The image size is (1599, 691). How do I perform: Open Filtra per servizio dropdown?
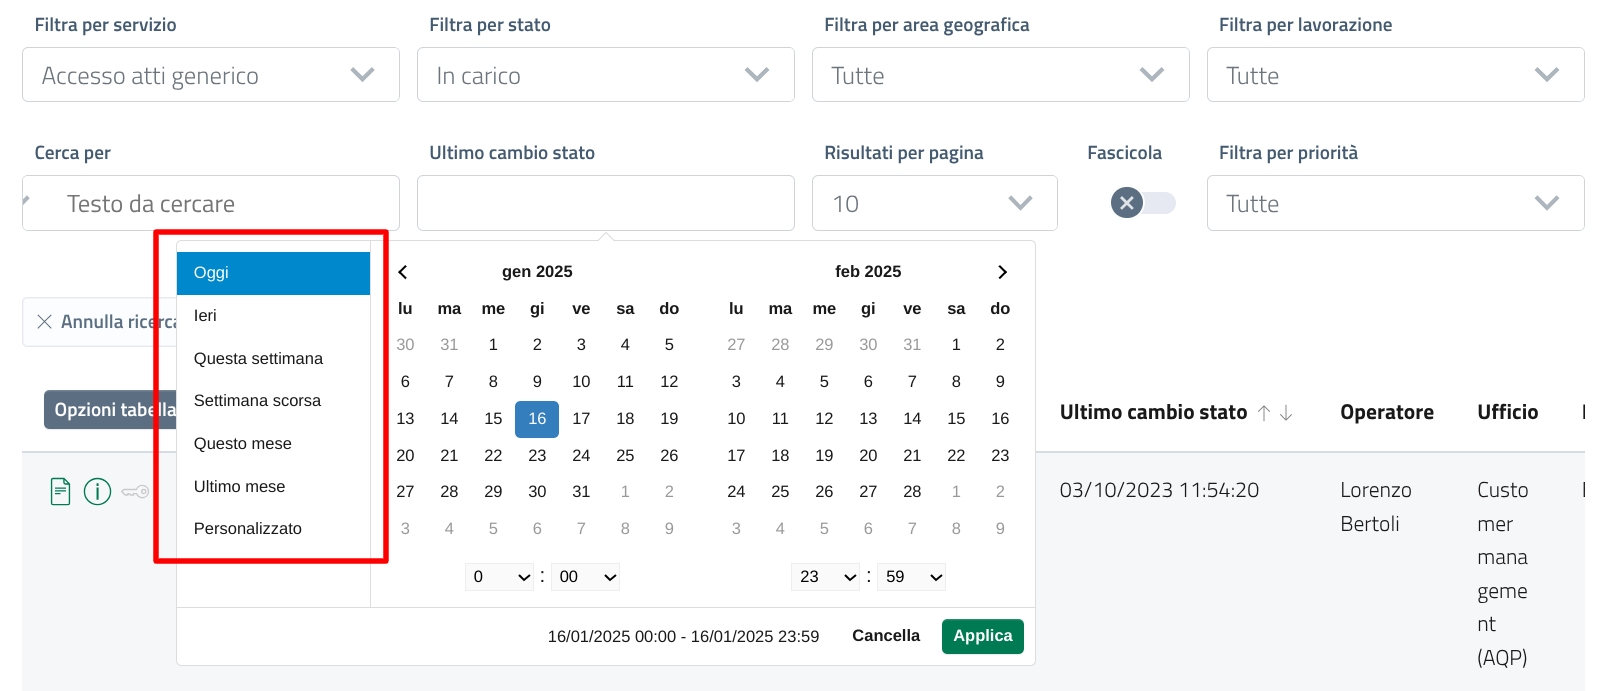(x=211, y=75)
